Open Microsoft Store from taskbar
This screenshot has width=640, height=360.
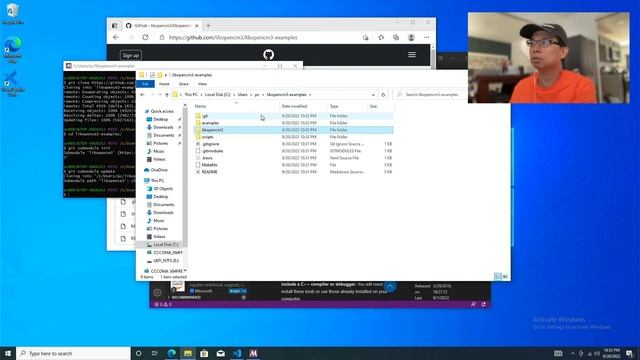pyautogui.click(x=204, y=353)
